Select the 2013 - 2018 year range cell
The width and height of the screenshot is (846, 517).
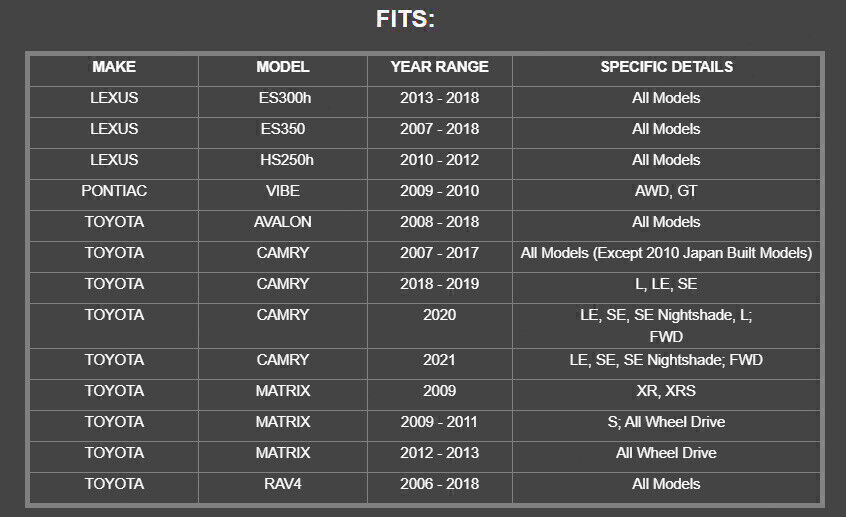pyautogui.click(x=440, y=98)
